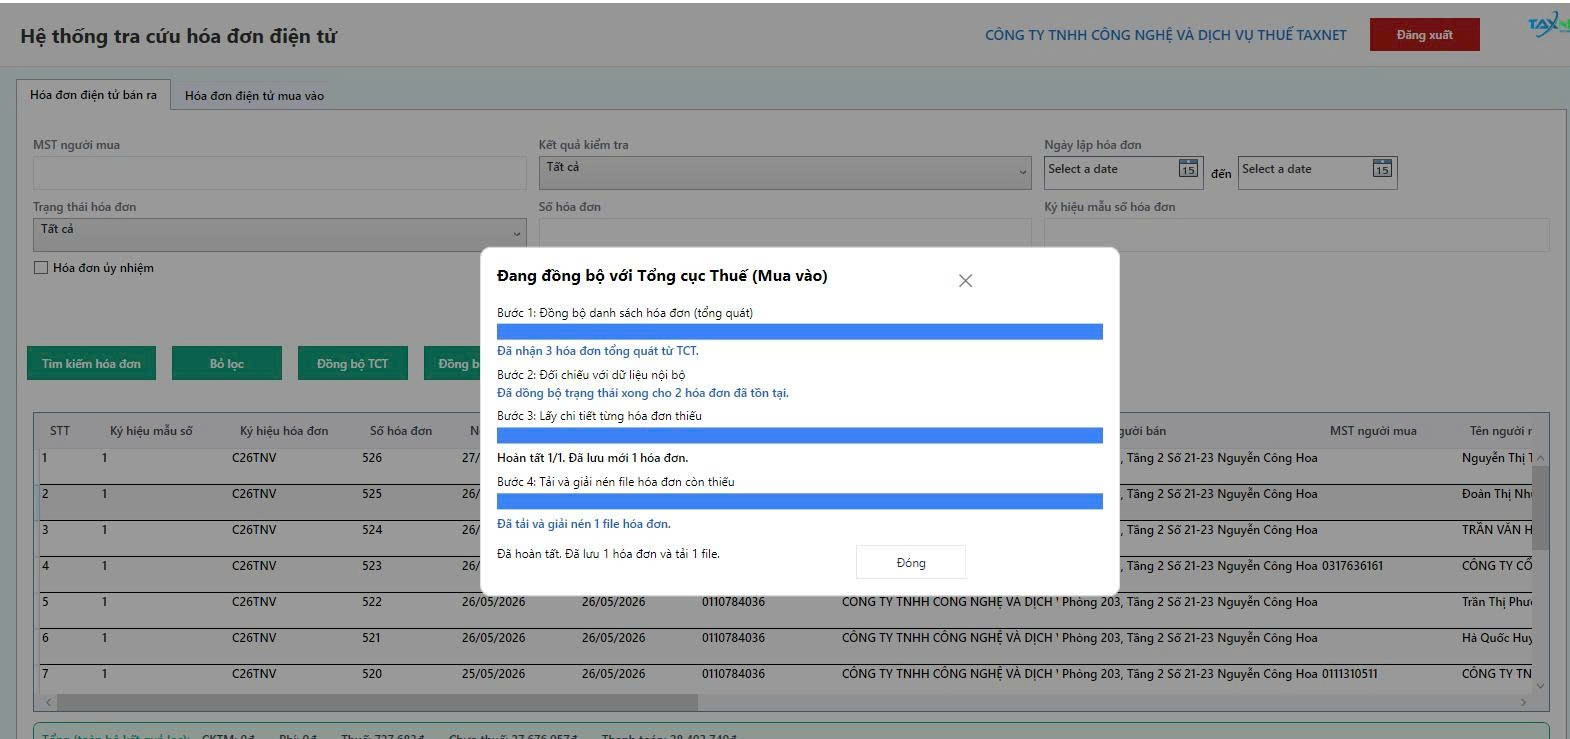1570x739 pixels.
Task: Toggle the Hóa đơn ủy nhiệm checkbox
Action: (x=41, y=268)
